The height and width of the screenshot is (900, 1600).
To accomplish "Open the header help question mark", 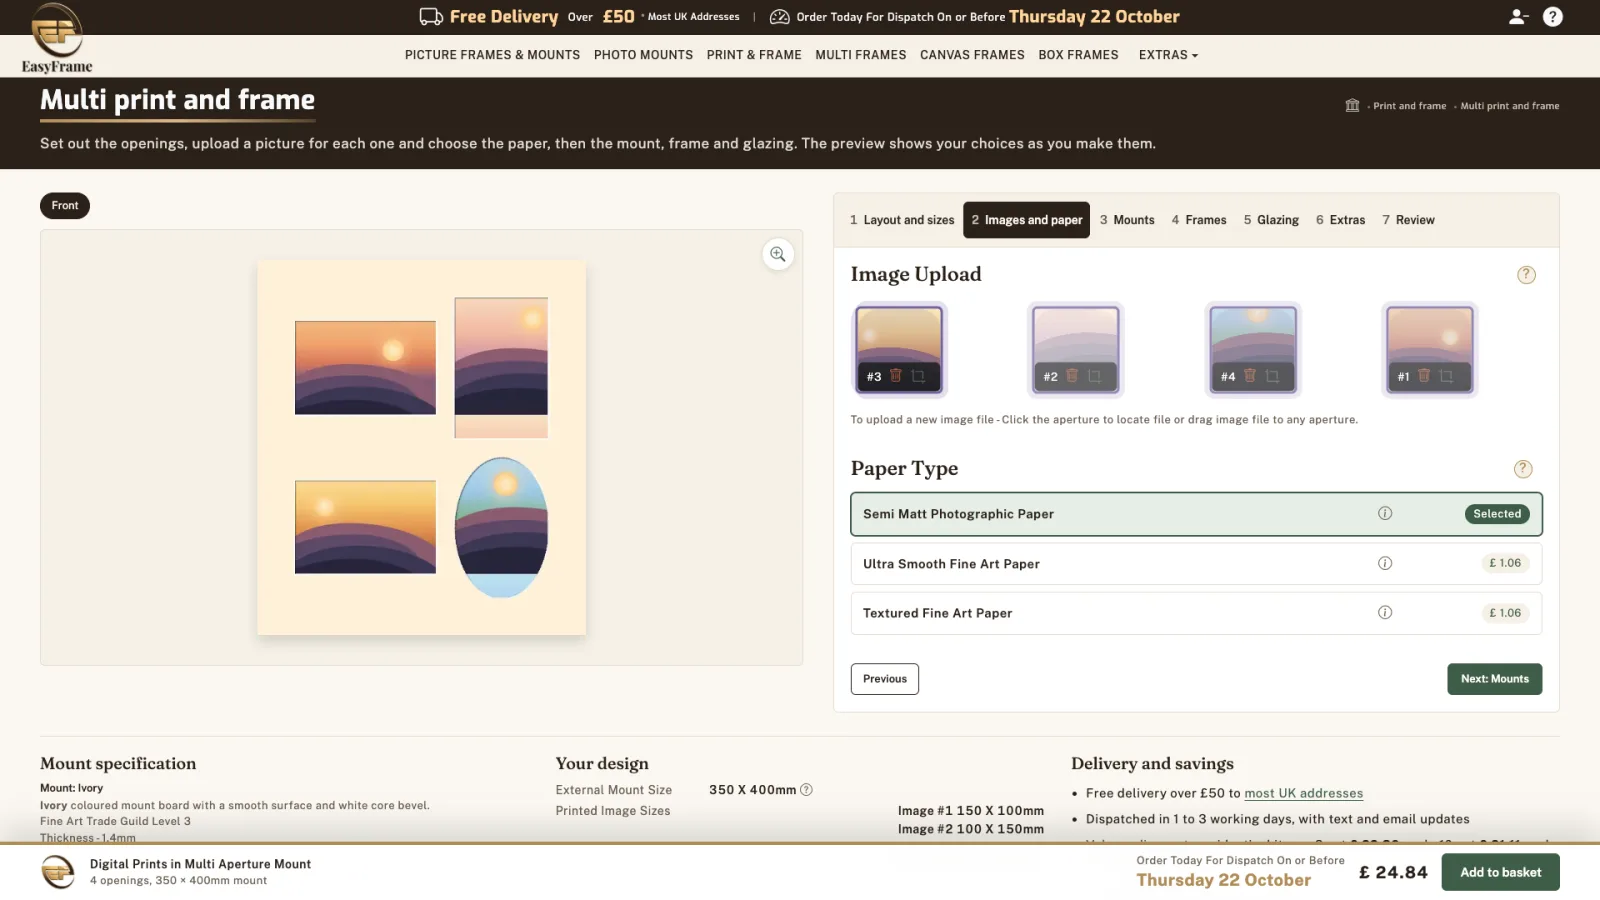I will [1552, 16].
